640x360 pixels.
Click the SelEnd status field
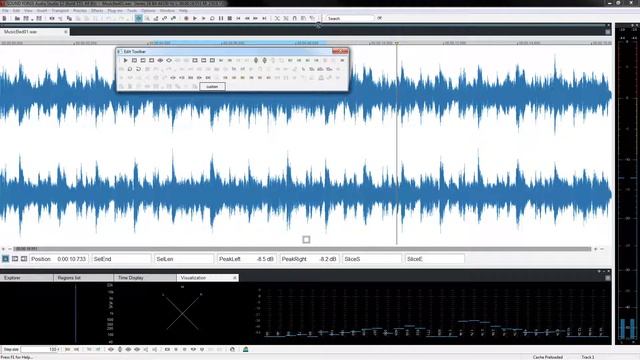click(x=122, y=259)
